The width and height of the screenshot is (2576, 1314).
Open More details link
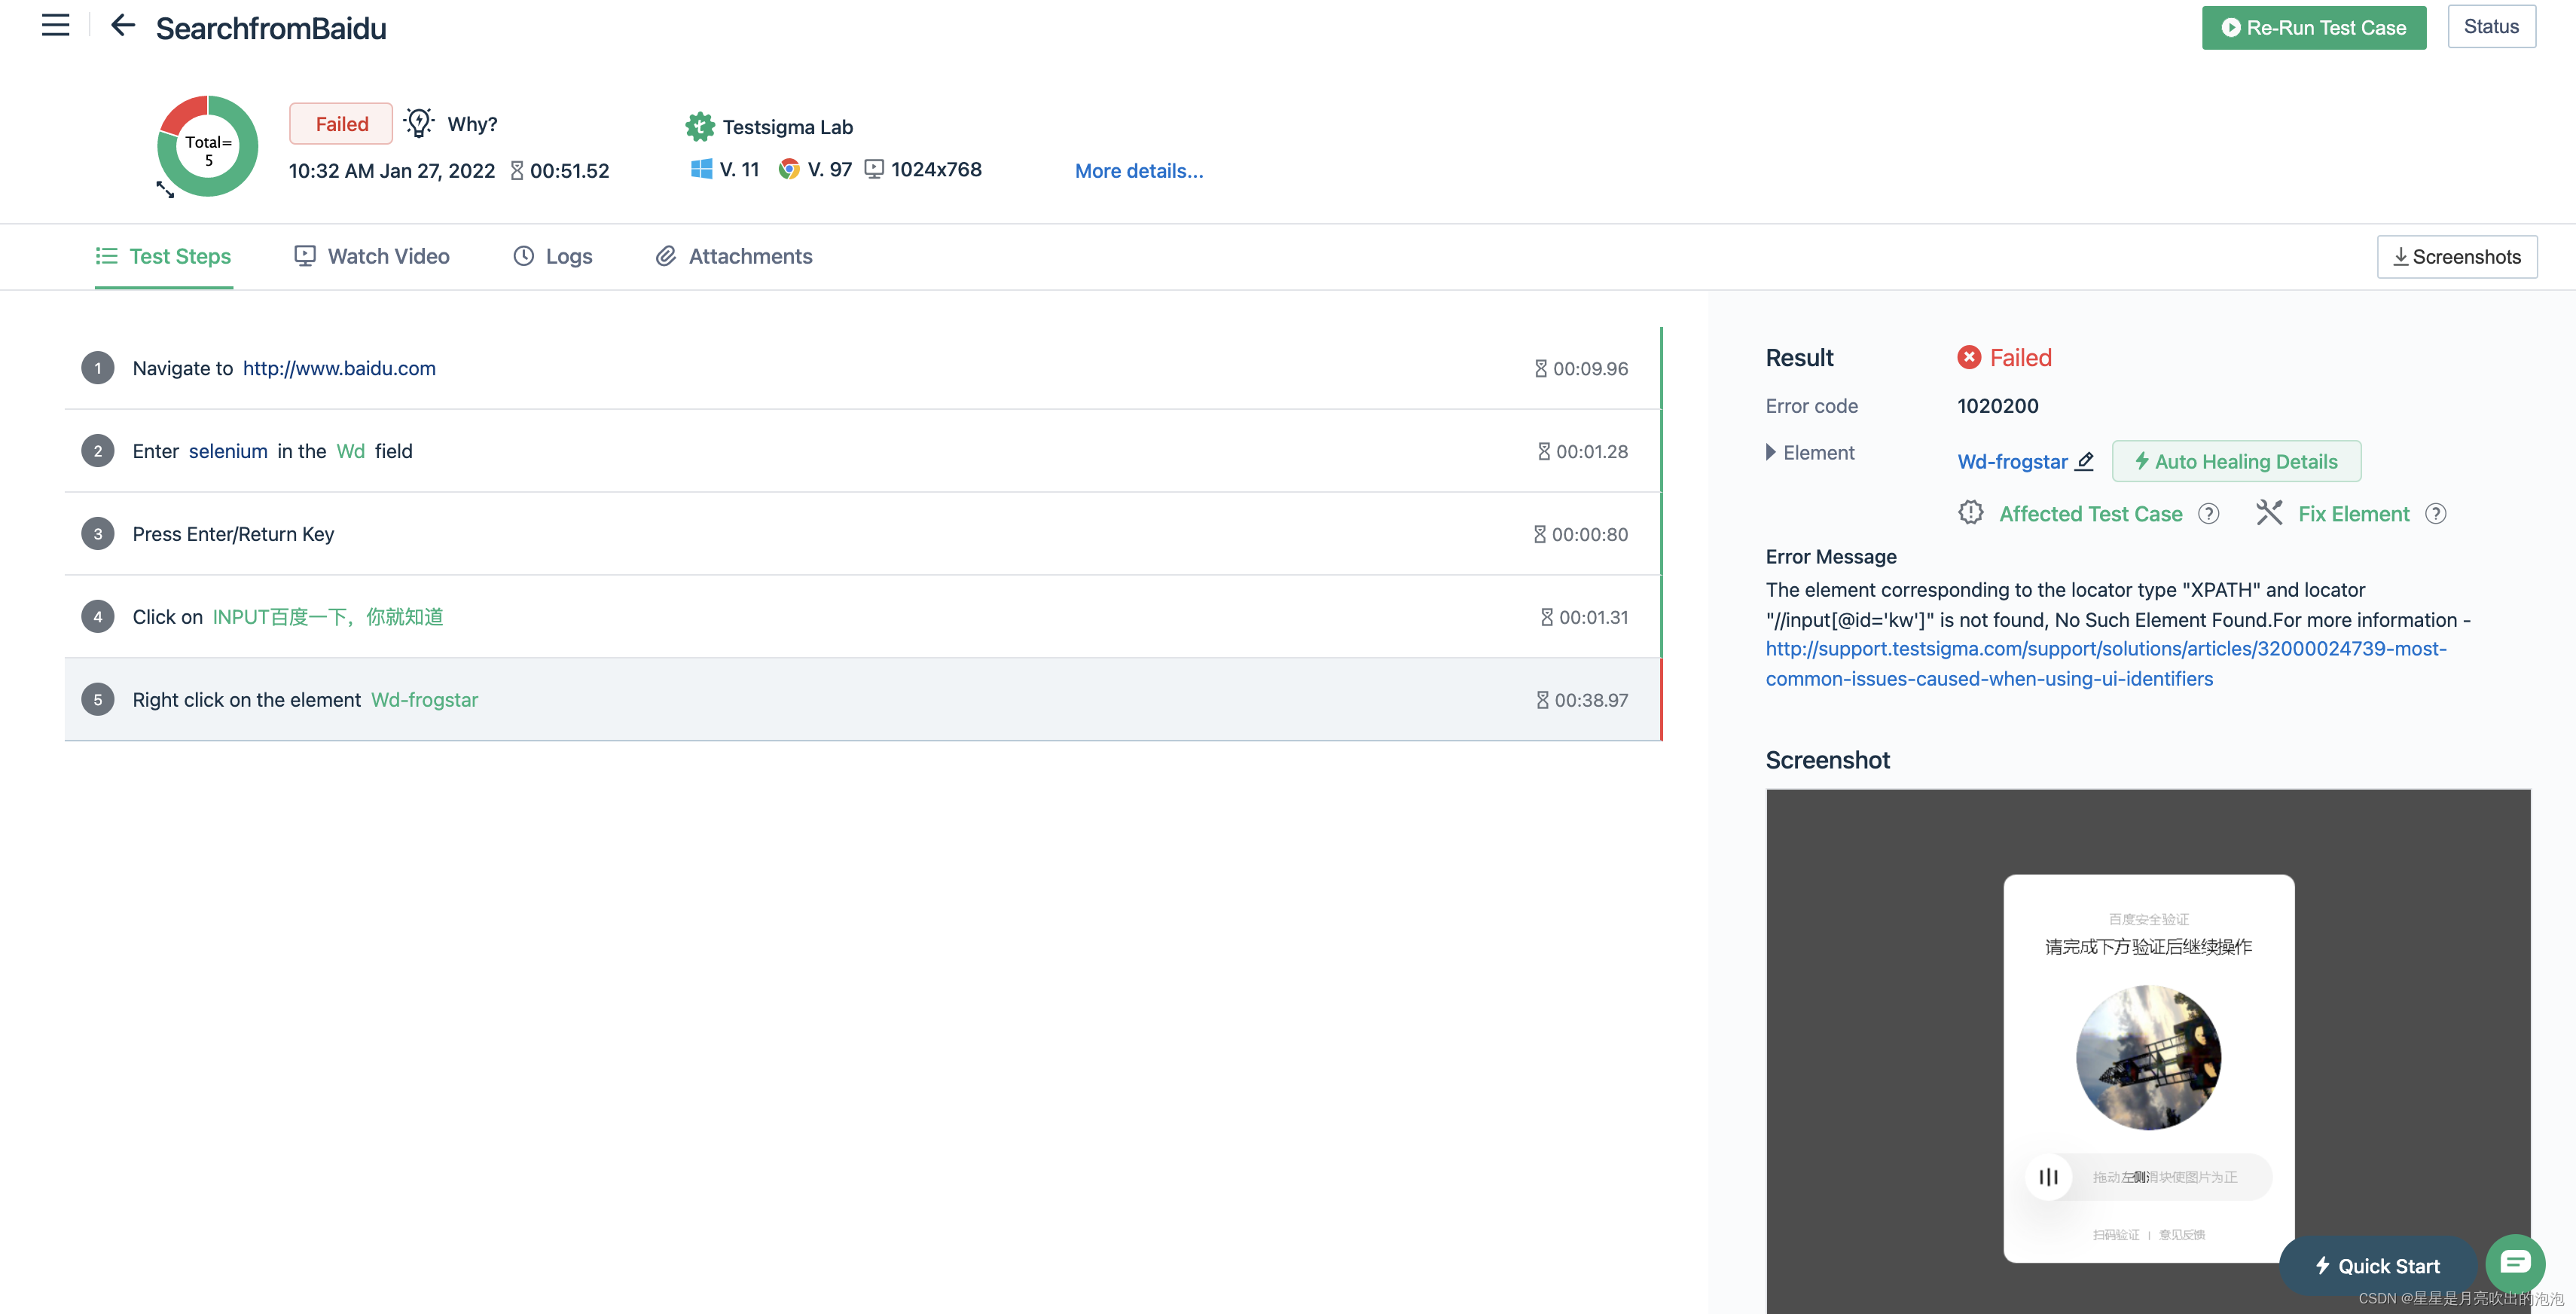tap(1138, 171)
